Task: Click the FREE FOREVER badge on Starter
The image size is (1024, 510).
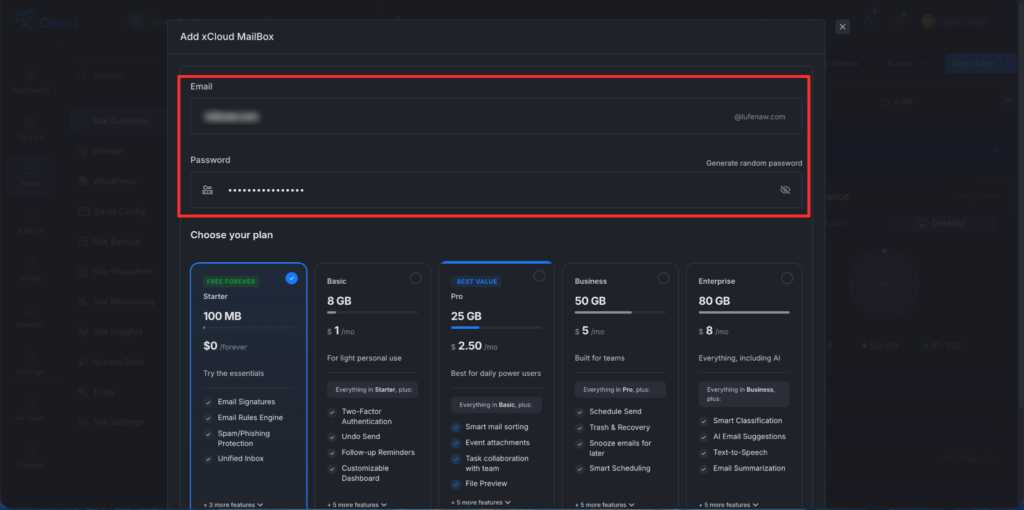Action: pyautogui.click(x=231, y=281)
